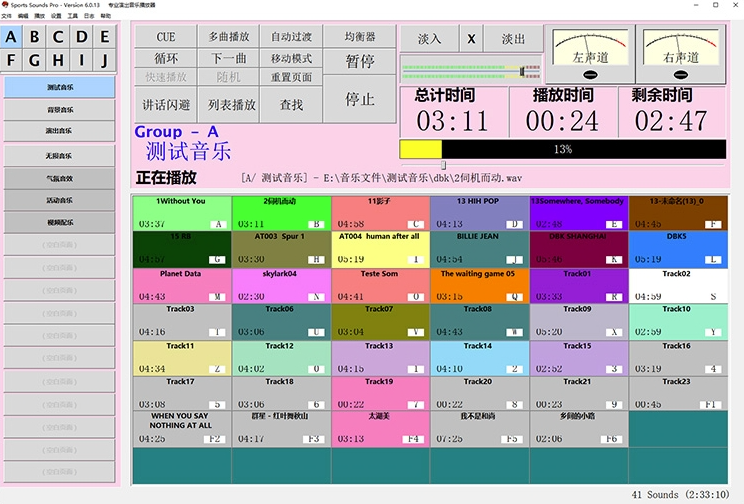The width and height of the screenshot is (744, 504).
Task: Play the Planet Data pad
Action: coord(182,286)
